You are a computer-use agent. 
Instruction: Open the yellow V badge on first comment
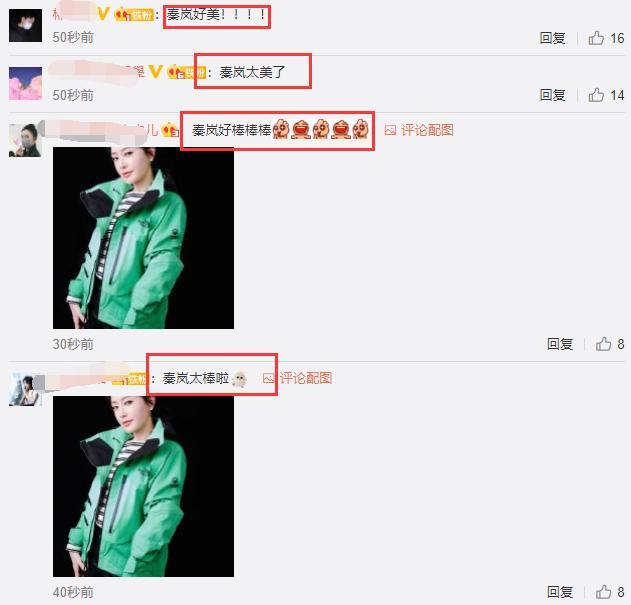(x=103, y=14)
